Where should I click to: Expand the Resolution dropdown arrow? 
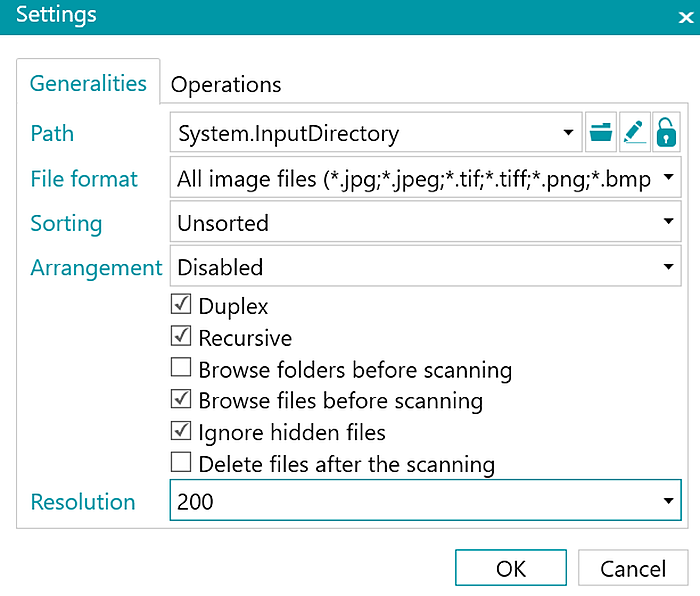pos(668,501)
